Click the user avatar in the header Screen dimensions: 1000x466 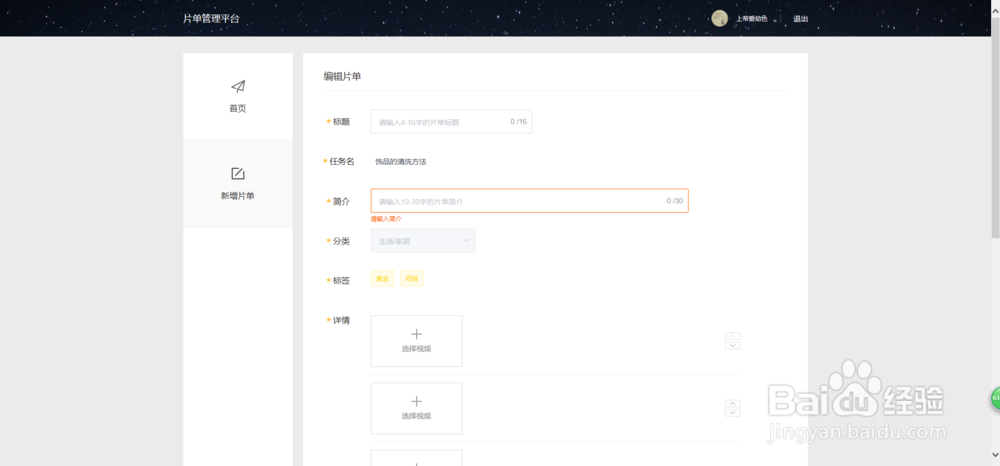pos(719,18)
